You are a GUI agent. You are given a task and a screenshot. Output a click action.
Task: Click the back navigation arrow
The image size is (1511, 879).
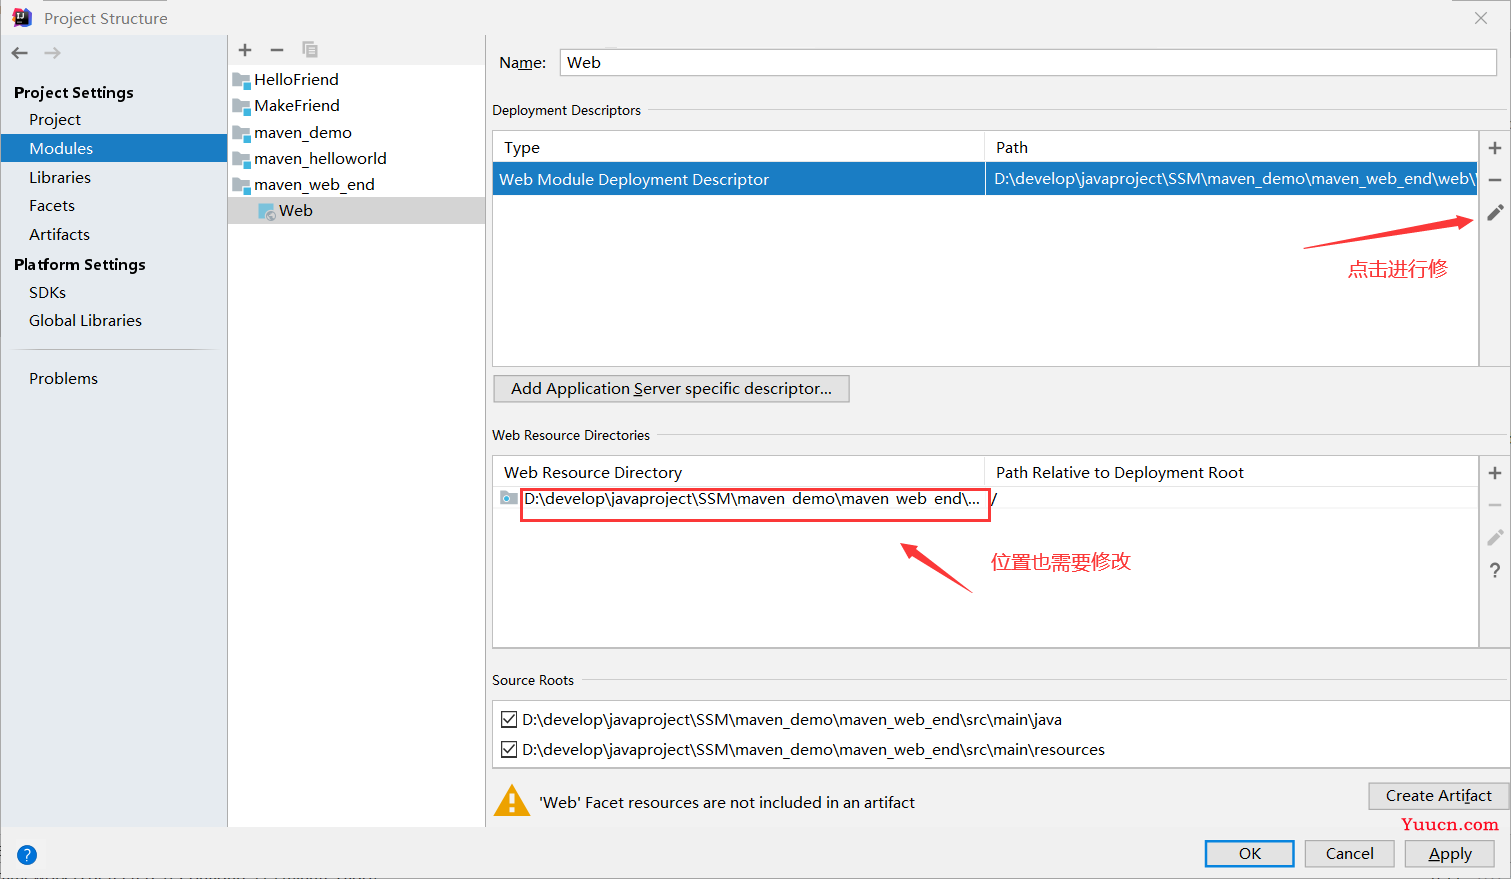point(20,53)
